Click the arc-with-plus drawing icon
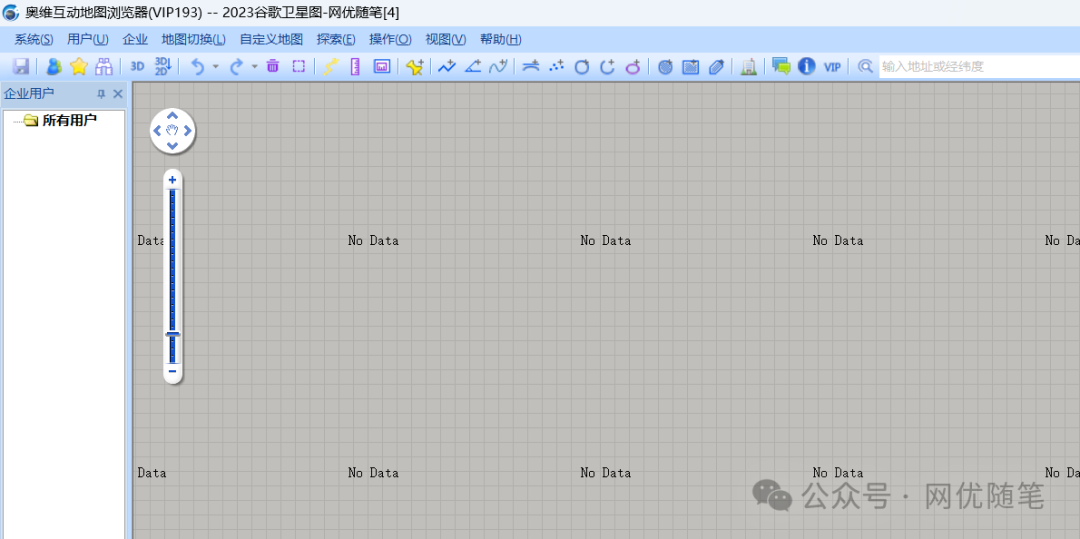Image resolution: width=1080 pixels, height=539 pixels. click(x=530, y=66)
